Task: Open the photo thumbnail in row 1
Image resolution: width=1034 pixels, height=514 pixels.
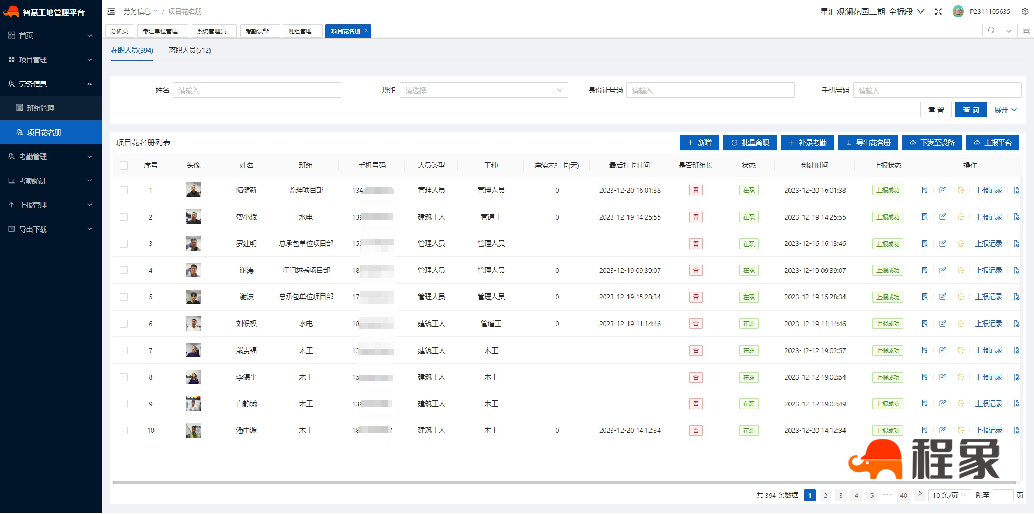Action: pos(193,190)
